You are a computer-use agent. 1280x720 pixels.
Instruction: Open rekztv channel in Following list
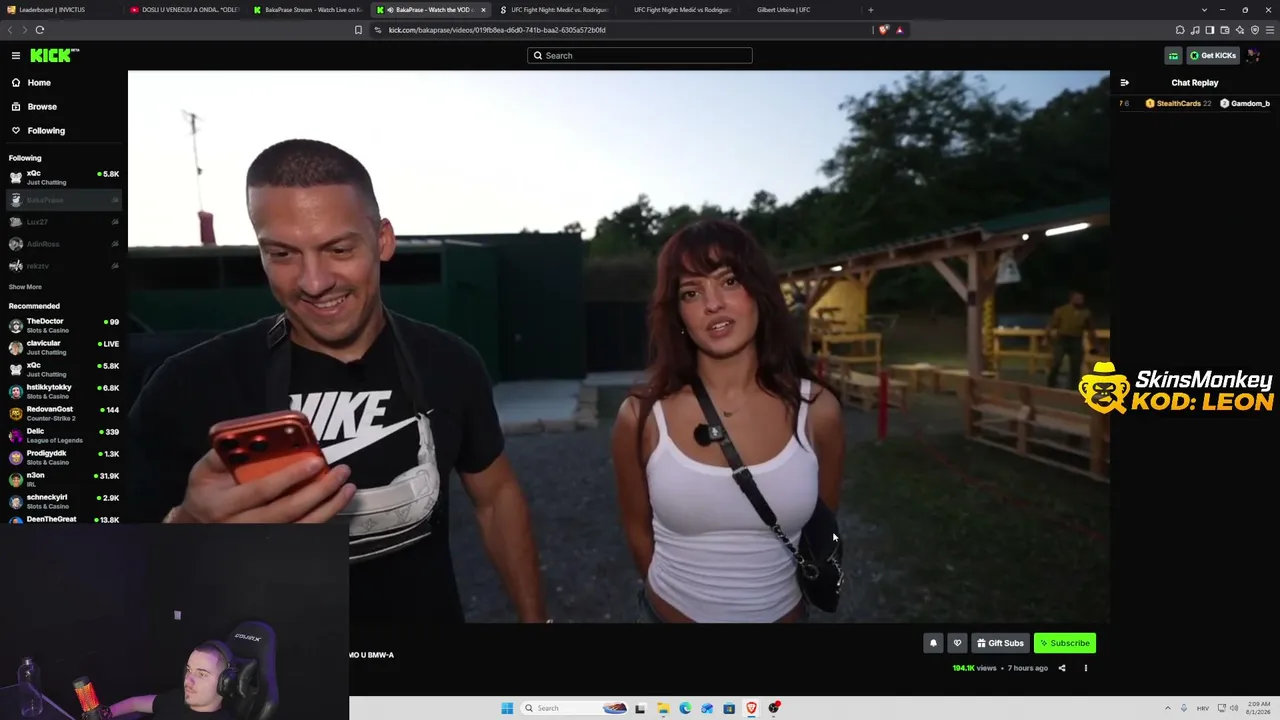click(62, 266)
